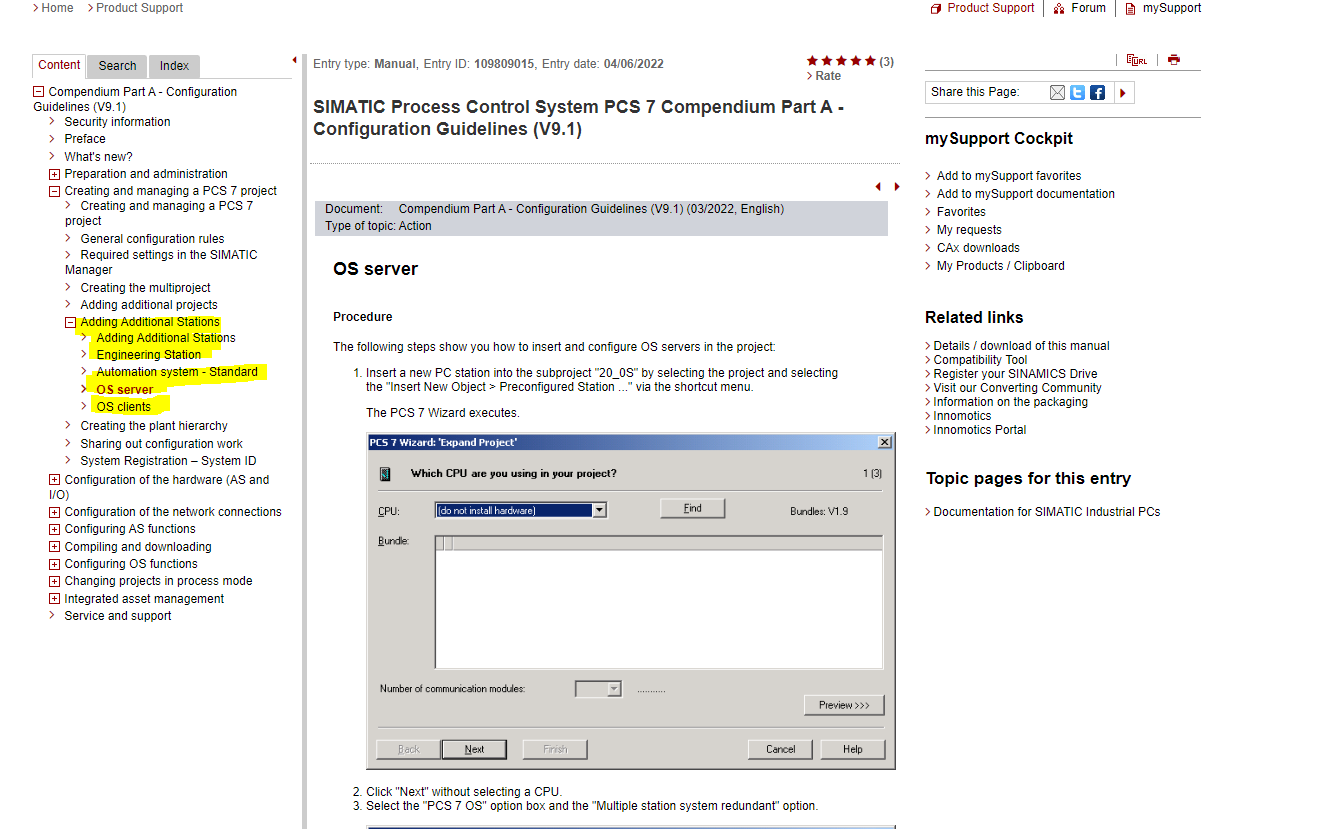Expand Configuration of the network connections node
The height and width of the screenshot is (829, 1340).
(x=55, y=512)
